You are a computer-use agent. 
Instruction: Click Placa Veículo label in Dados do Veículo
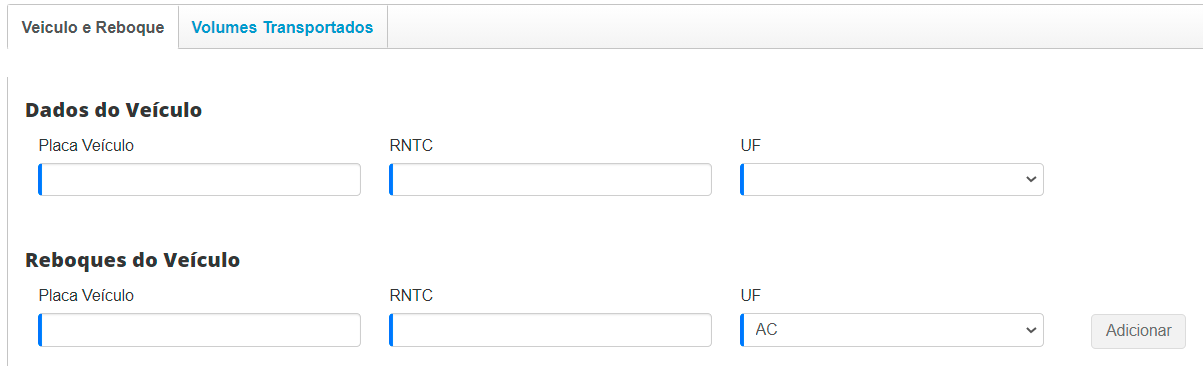point(86,146)
